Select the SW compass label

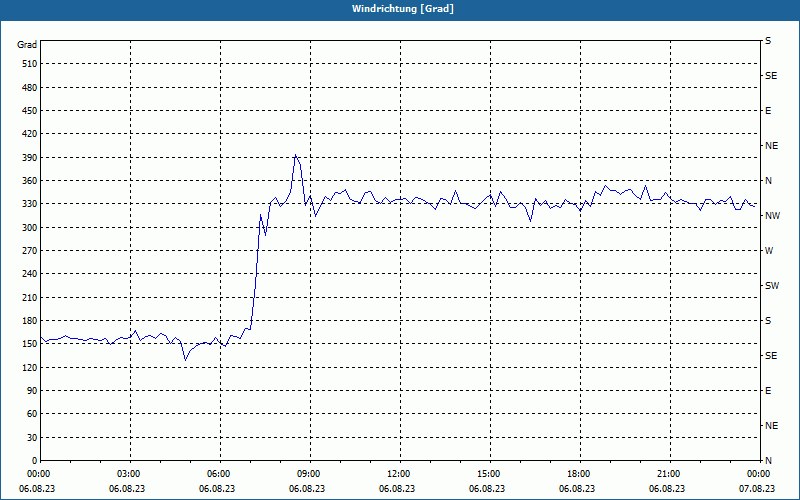coord(772,286)
